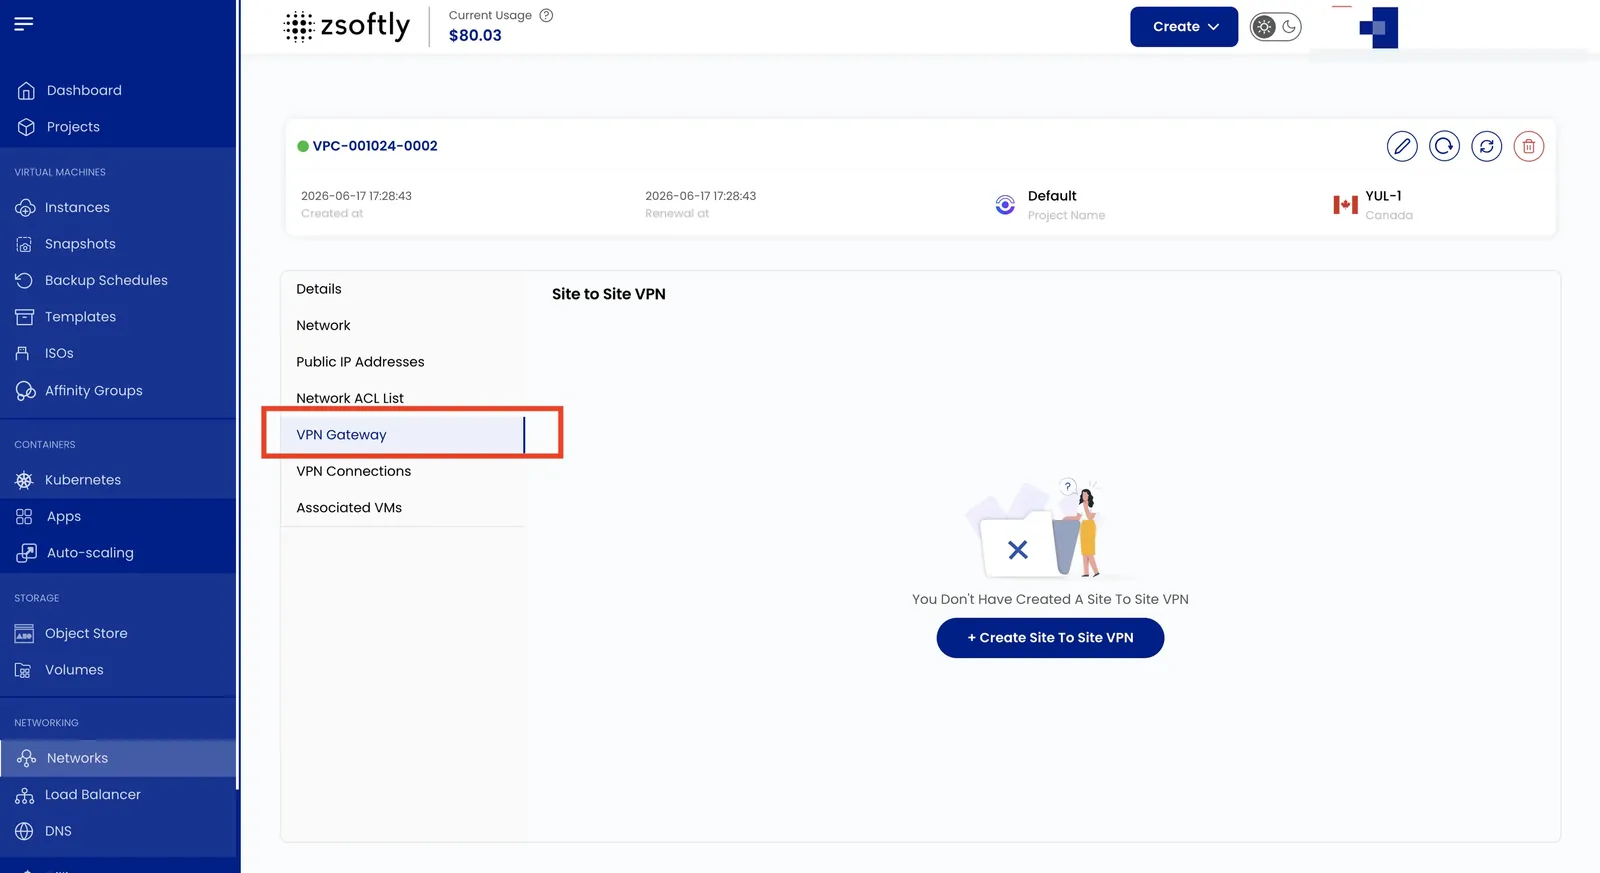This screenshot has width=1600, height=873.
Task: Refresh VPC details with sync icon
Action: [x=1486, y=147]
